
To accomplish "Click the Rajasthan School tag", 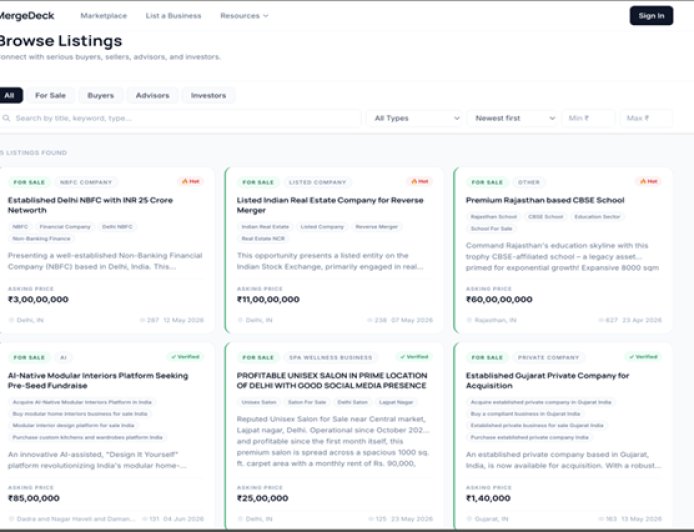I will (x=494, y=216).
